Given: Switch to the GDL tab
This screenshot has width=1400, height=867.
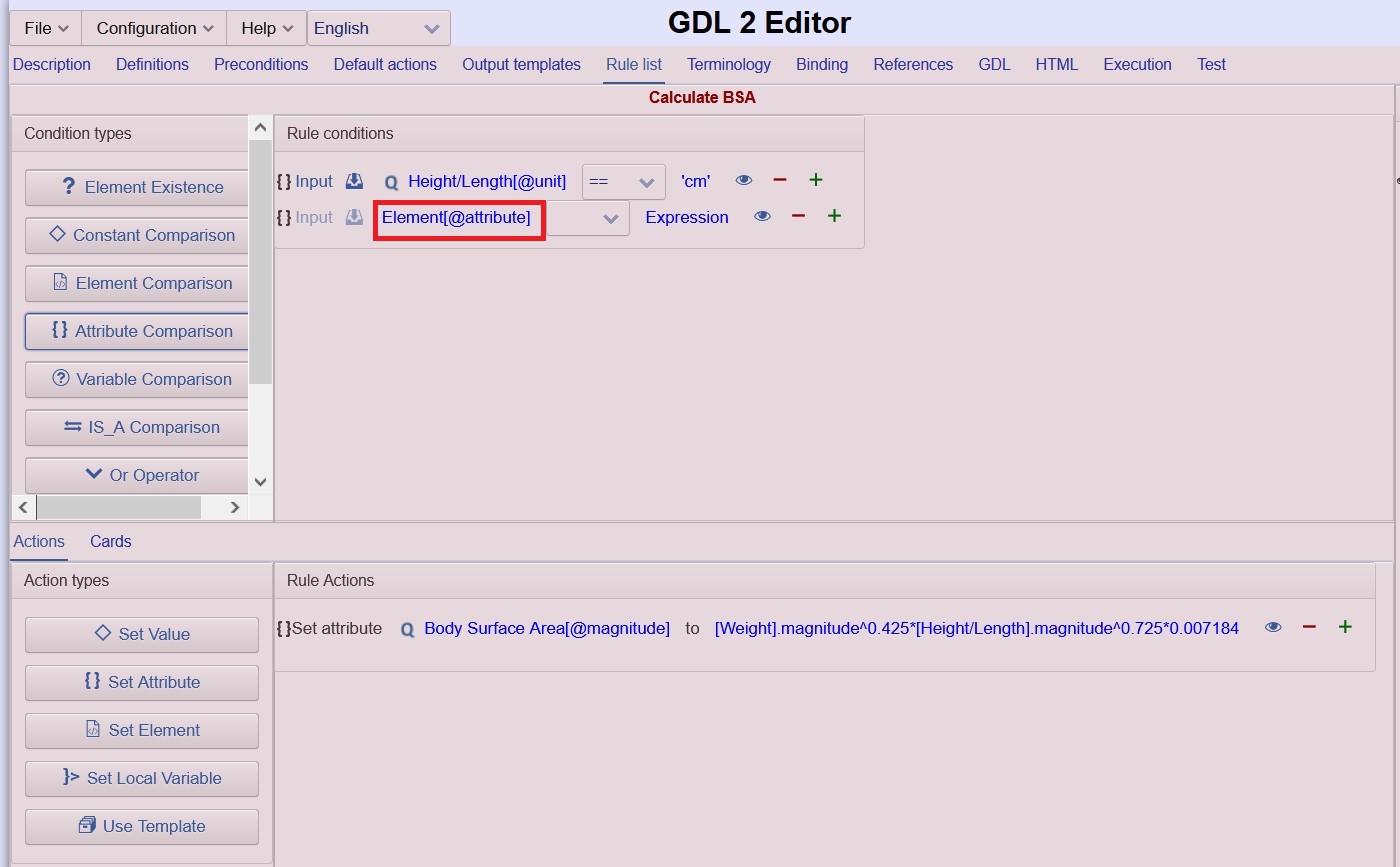Looking at the screenshot, I should pyautogui.click(x=994, y=64).
